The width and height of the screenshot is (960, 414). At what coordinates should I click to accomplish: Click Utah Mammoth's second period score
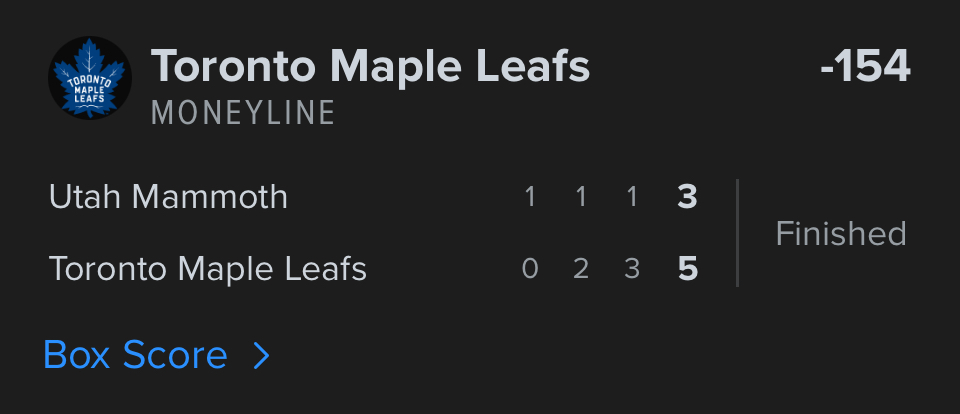tap(581, 197)
